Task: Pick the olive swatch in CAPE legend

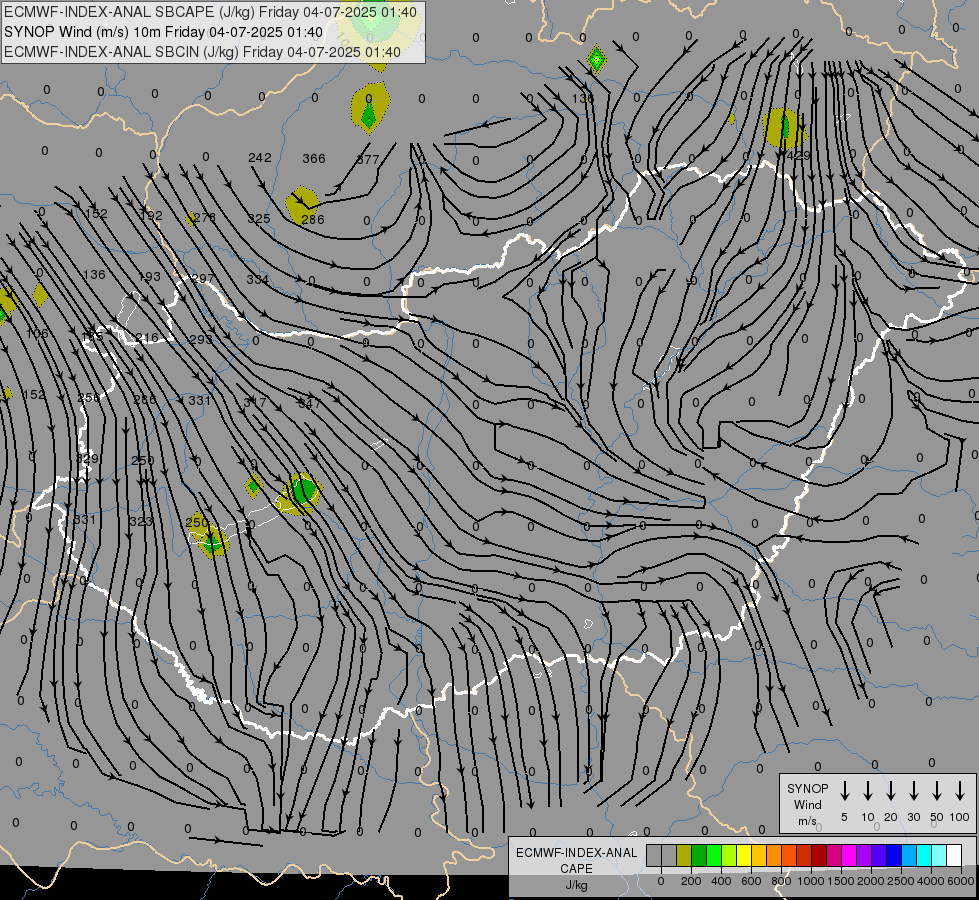Action: click(684, 855)
